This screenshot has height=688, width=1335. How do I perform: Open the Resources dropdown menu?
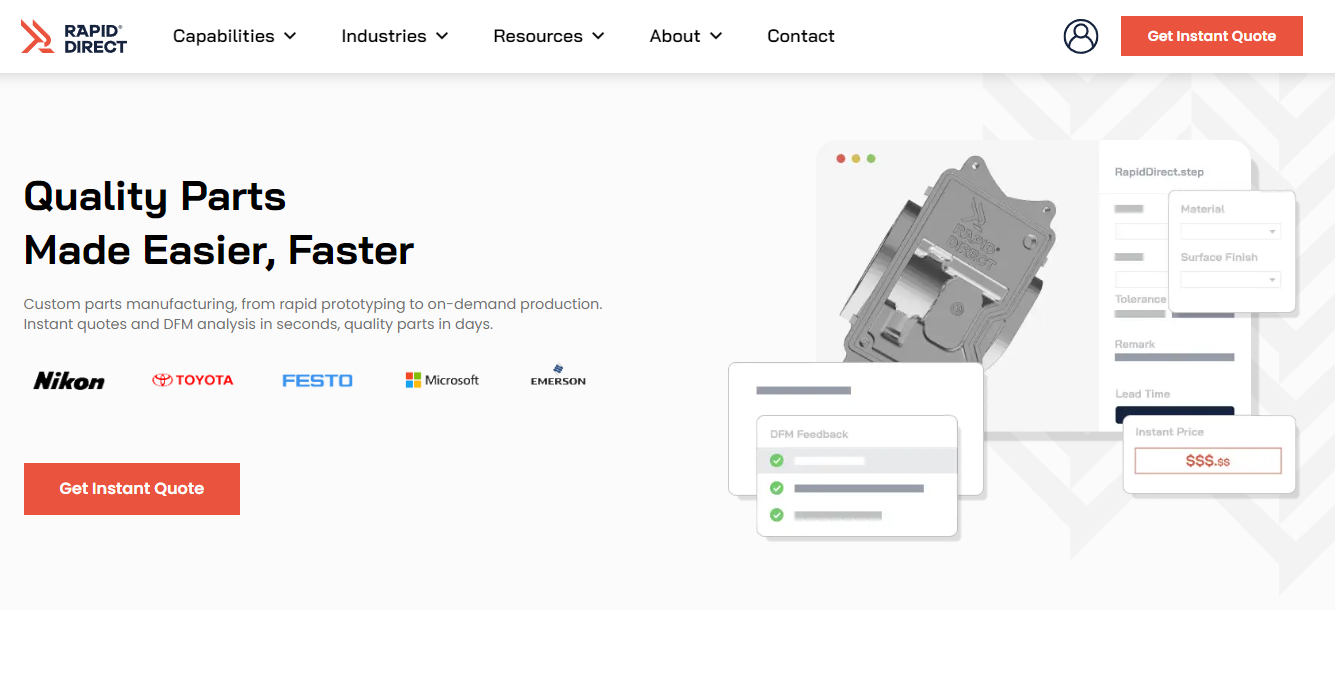pos(548,36)
